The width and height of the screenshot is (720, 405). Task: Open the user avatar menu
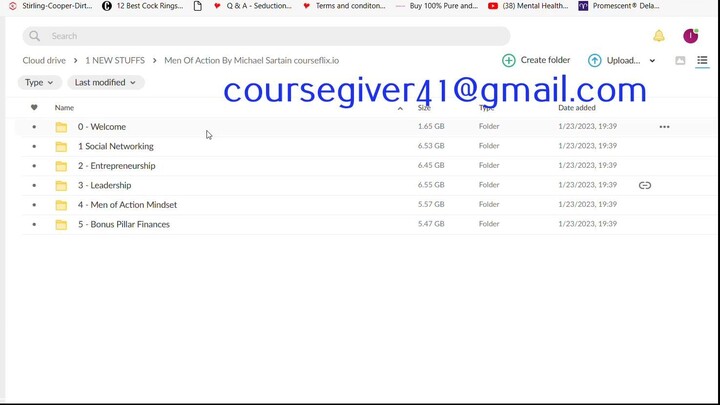point(690,36)
